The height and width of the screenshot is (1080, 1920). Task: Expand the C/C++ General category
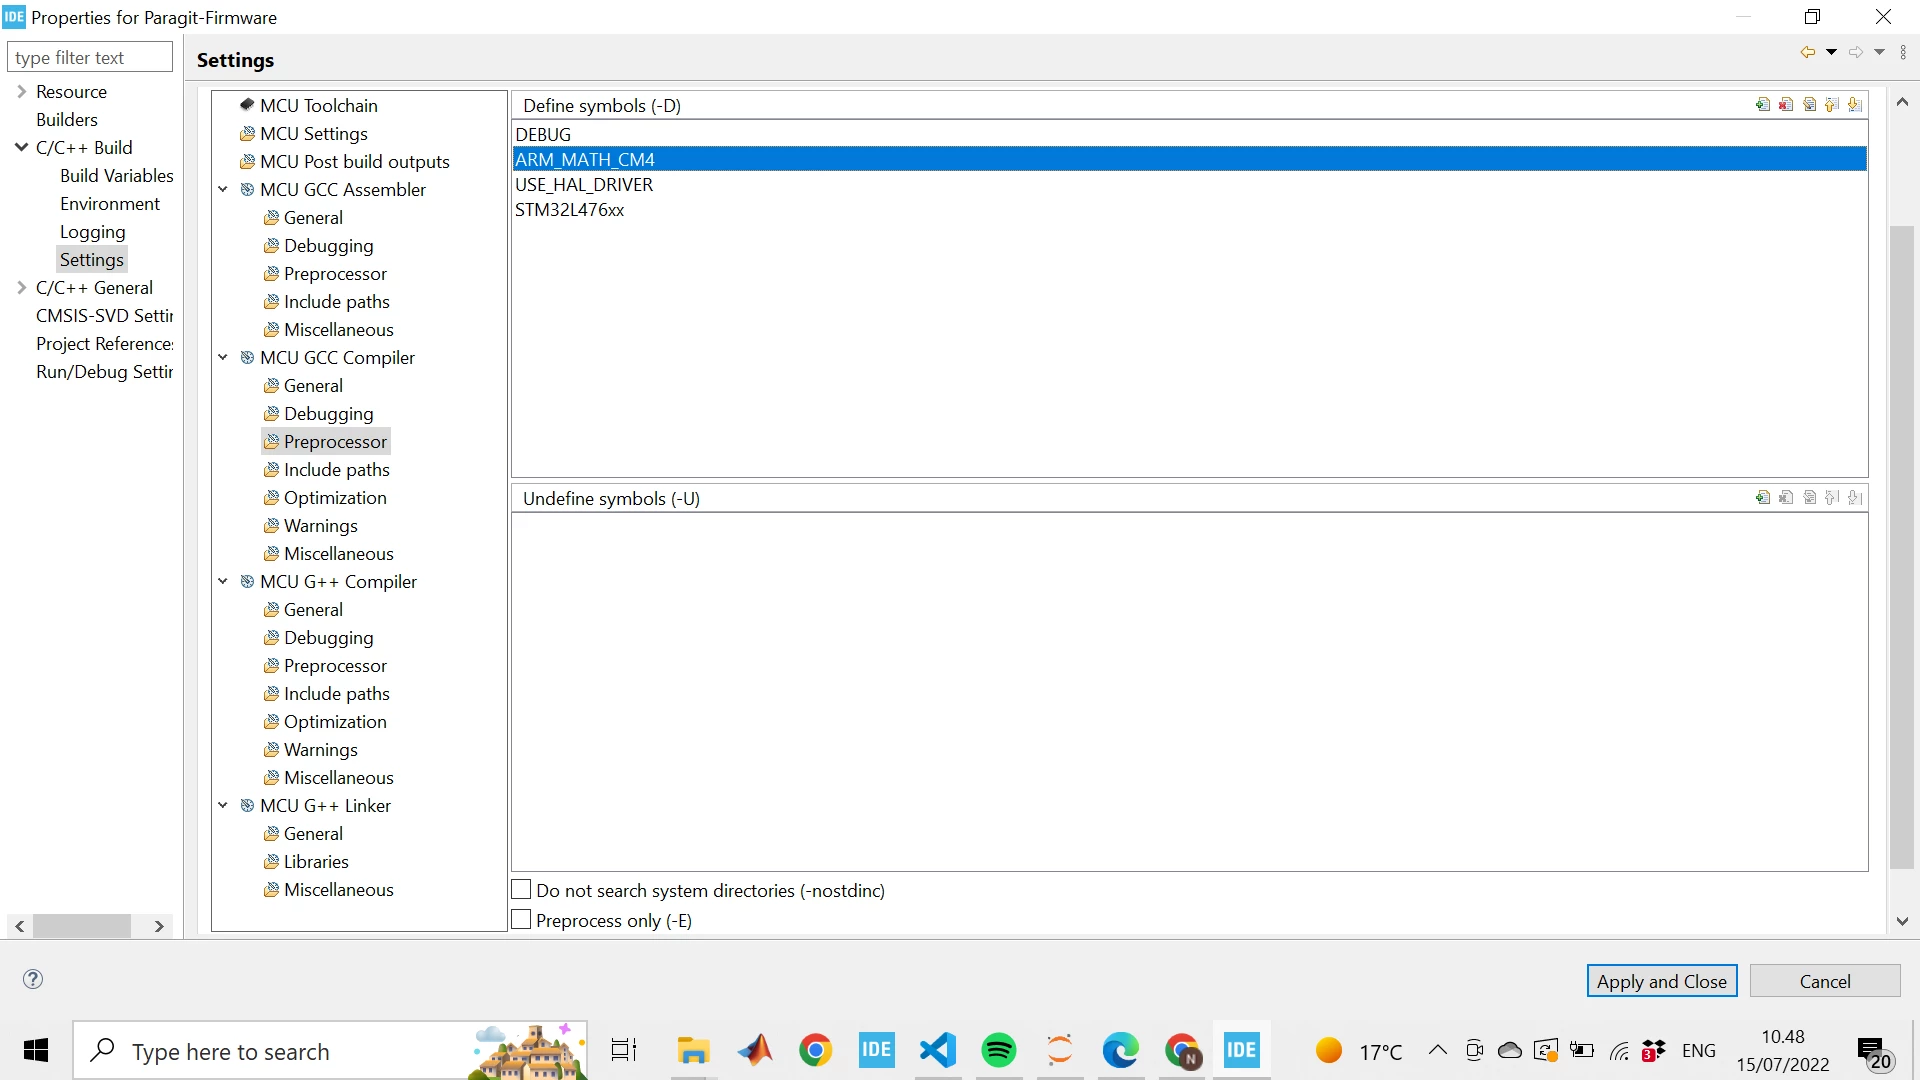pos(21,287)
